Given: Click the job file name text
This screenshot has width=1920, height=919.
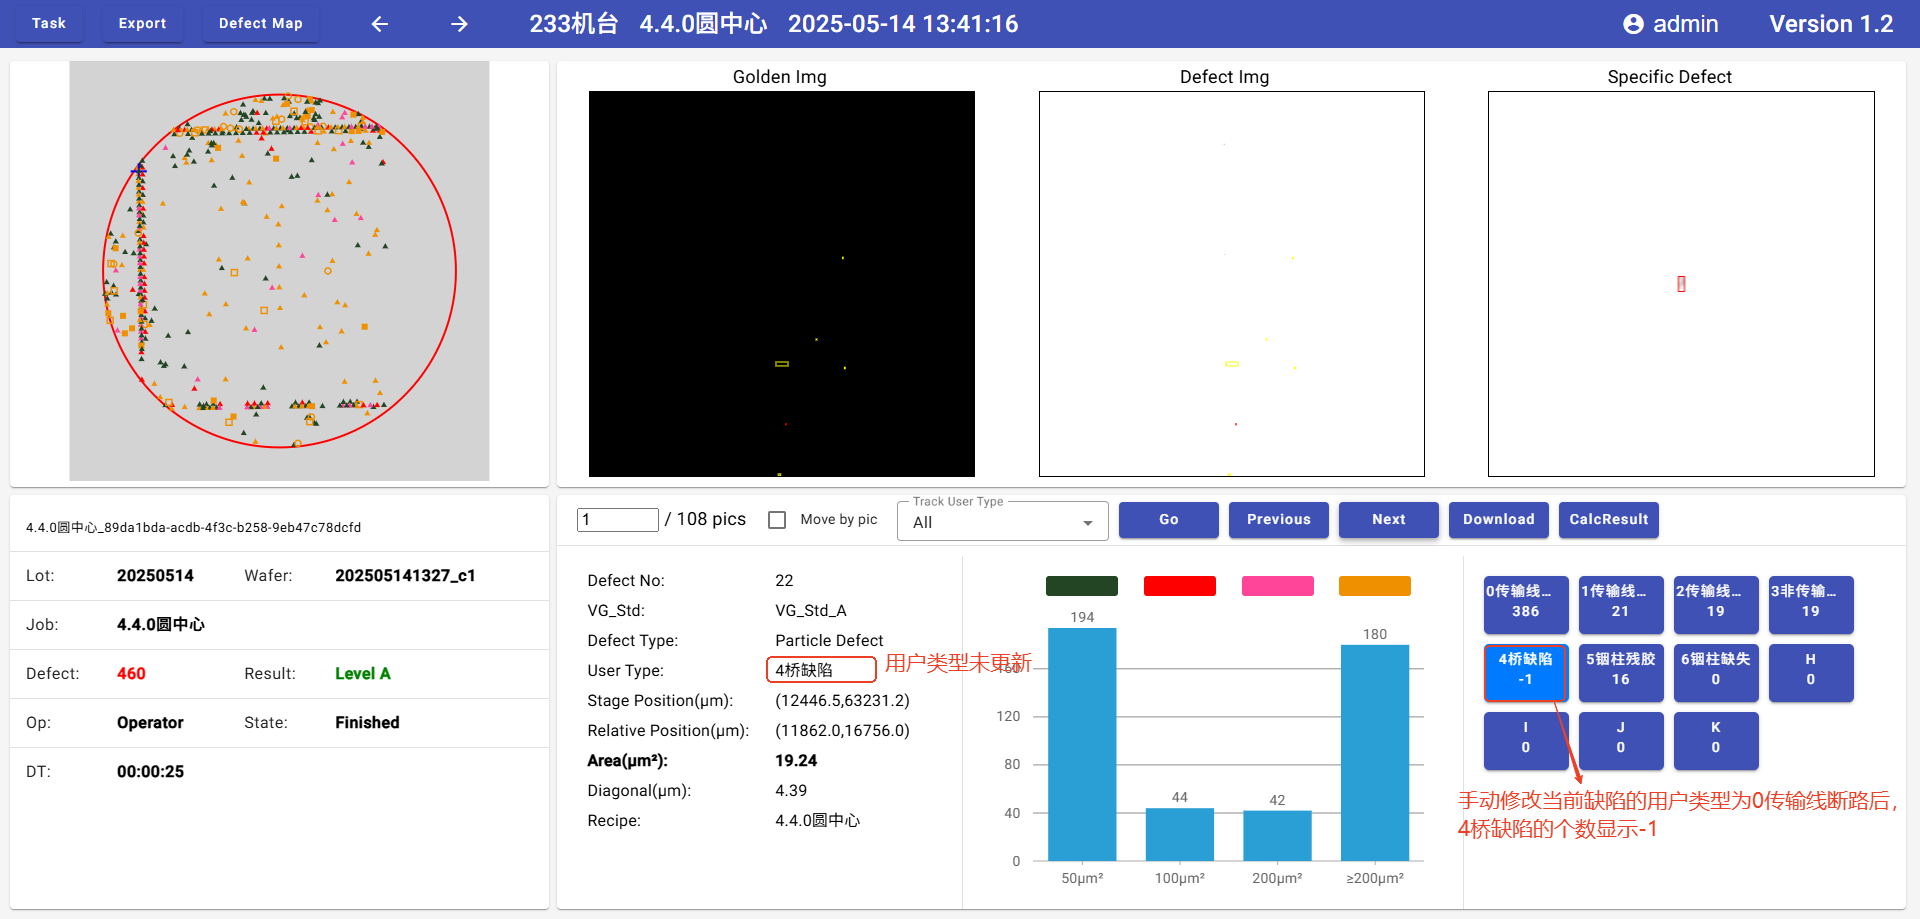Looking at the screenshot, I should [x=194, y=528].
